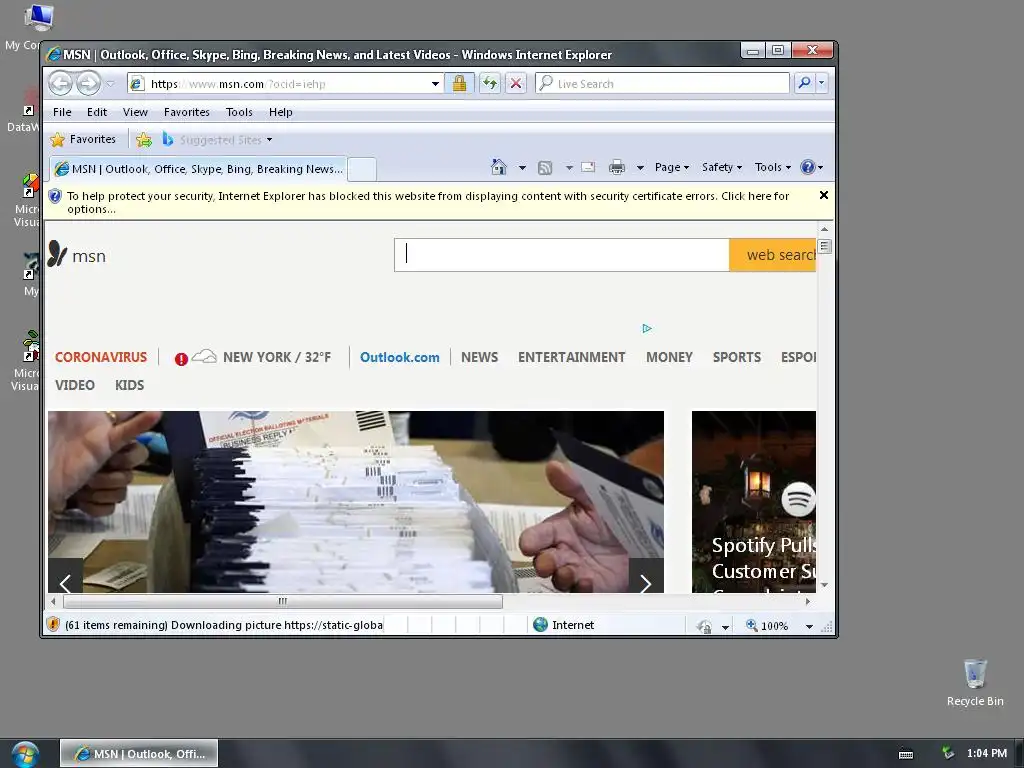1024x768 pixels.
Task: Click the red weather alert icon
Action: click(x=182, y=359)
